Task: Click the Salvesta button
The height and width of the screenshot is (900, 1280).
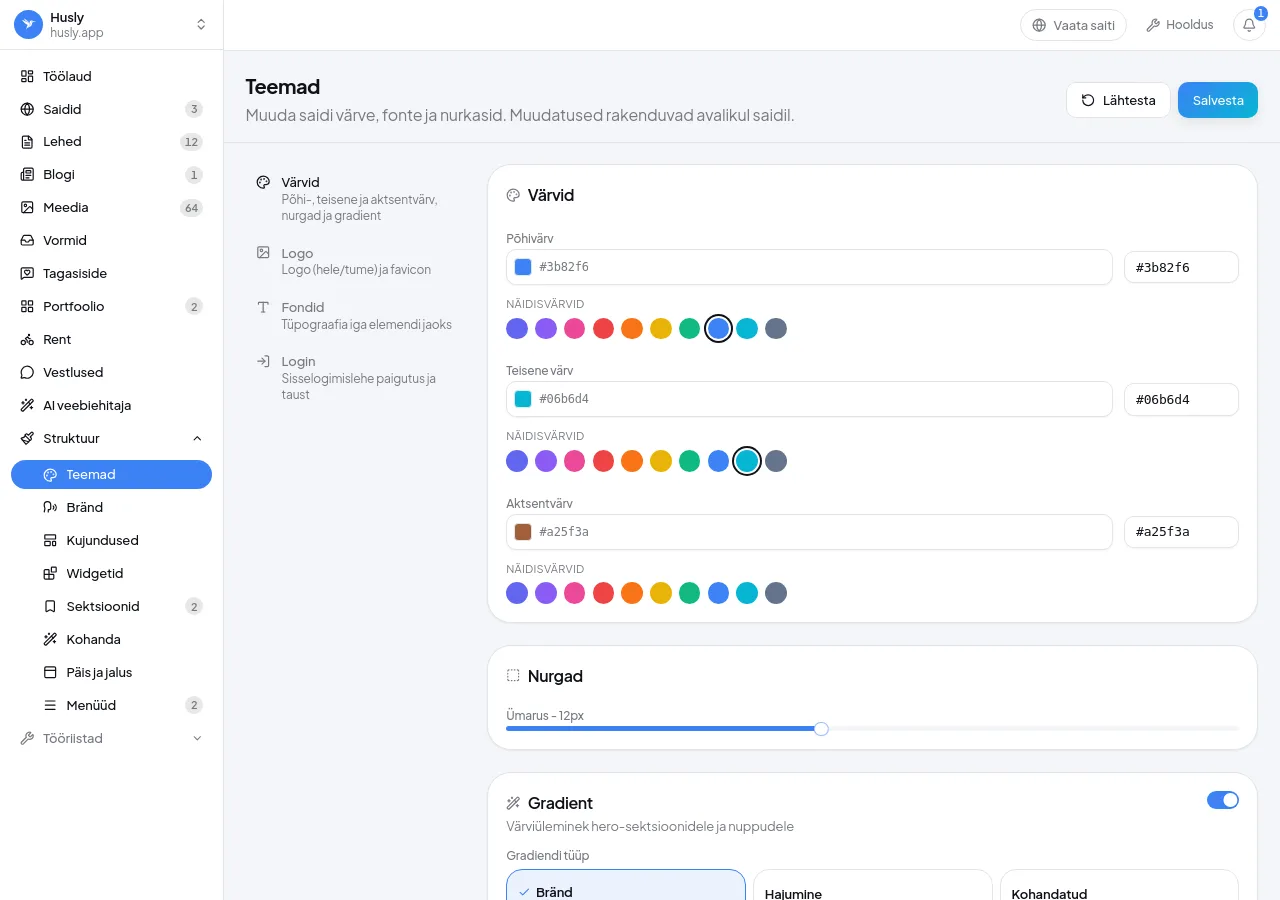Action: click(1218, 100)
